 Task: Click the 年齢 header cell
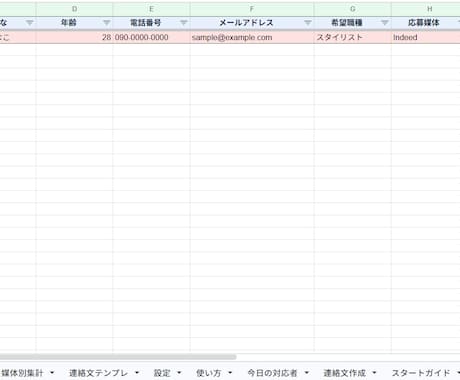point(74,23)
